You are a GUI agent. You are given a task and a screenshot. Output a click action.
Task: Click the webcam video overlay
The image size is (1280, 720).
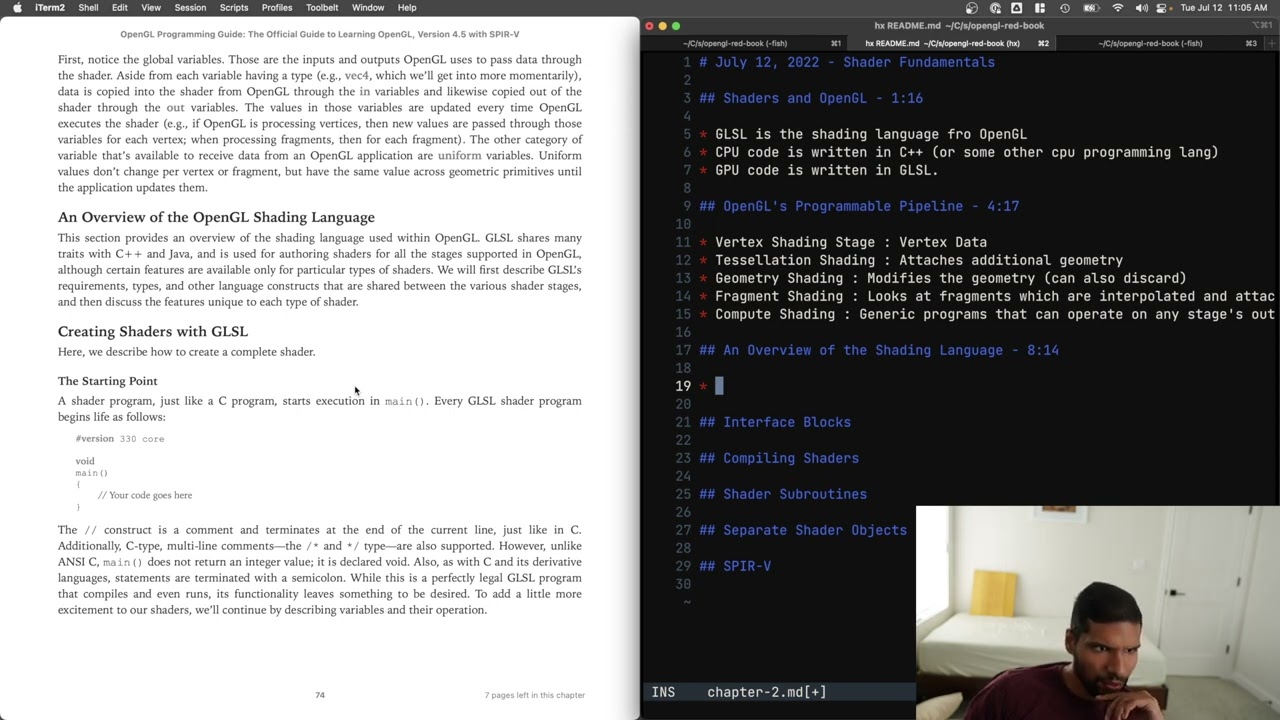1097,613
